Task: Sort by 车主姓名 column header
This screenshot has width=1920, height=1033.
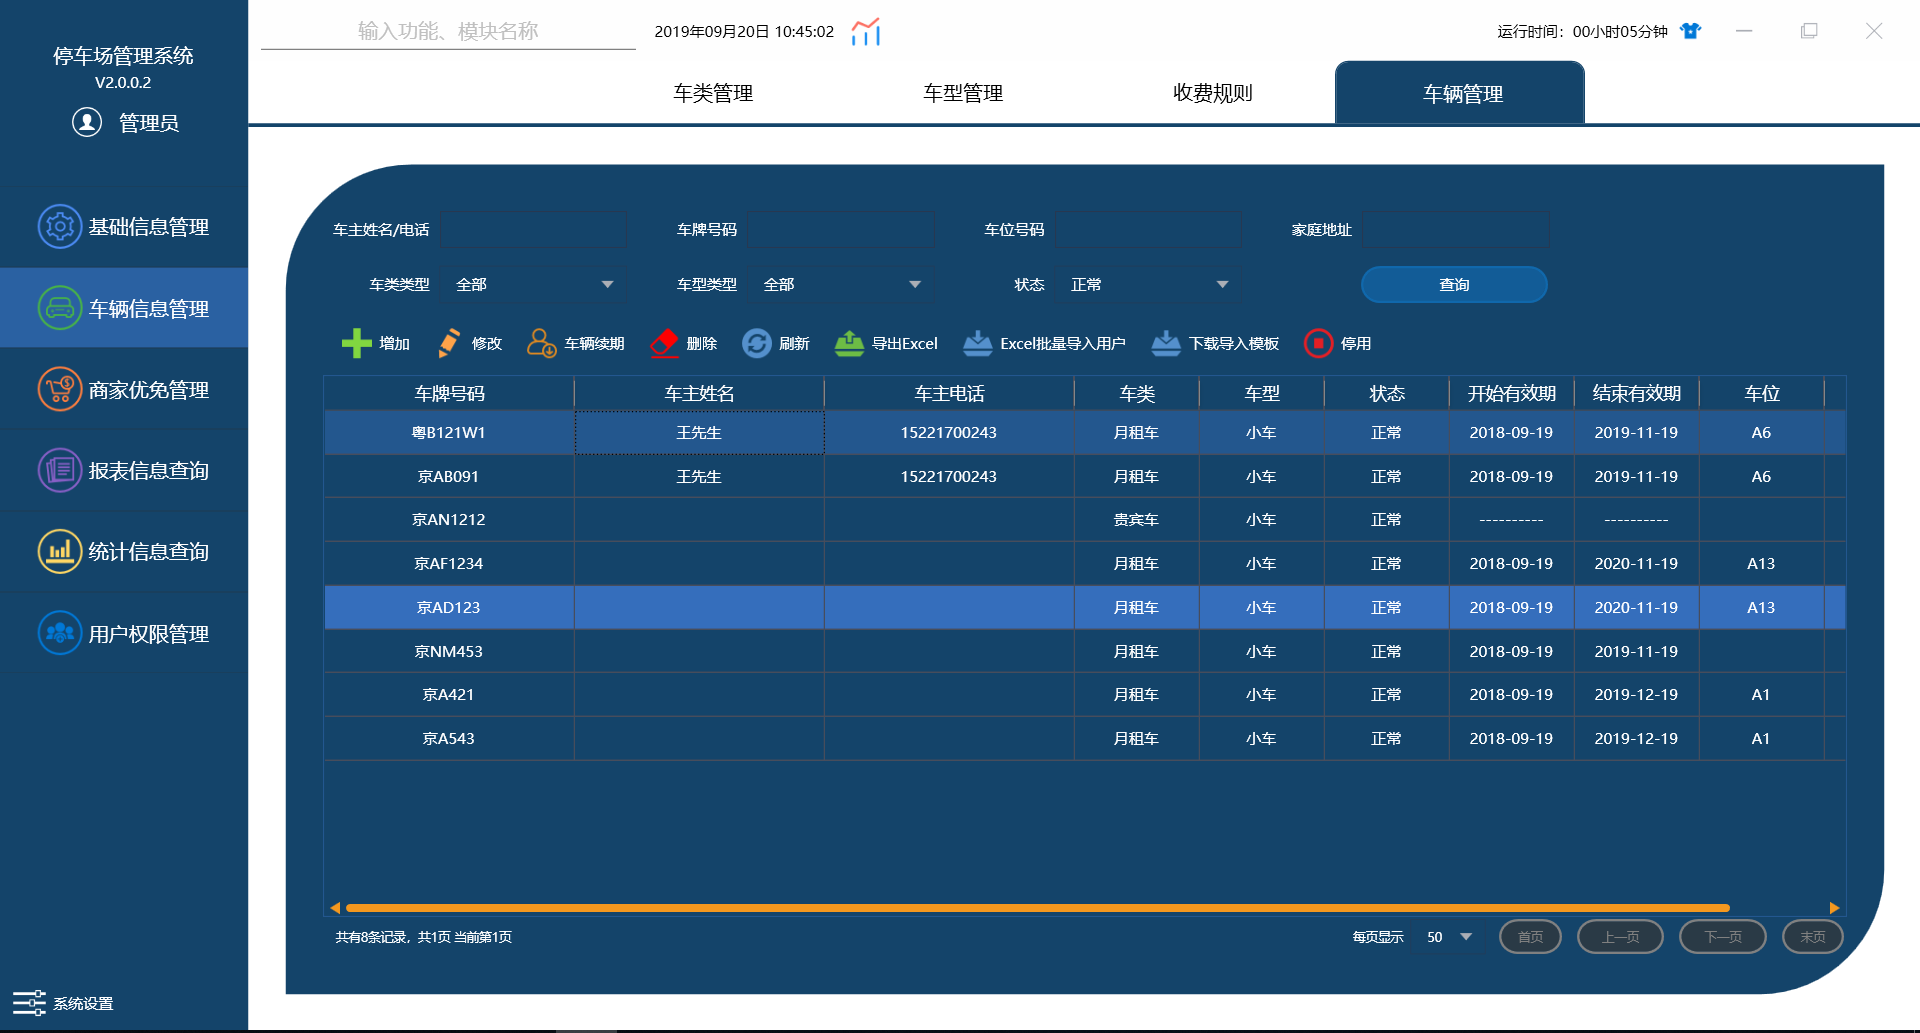Action: (x=699, y=394)
